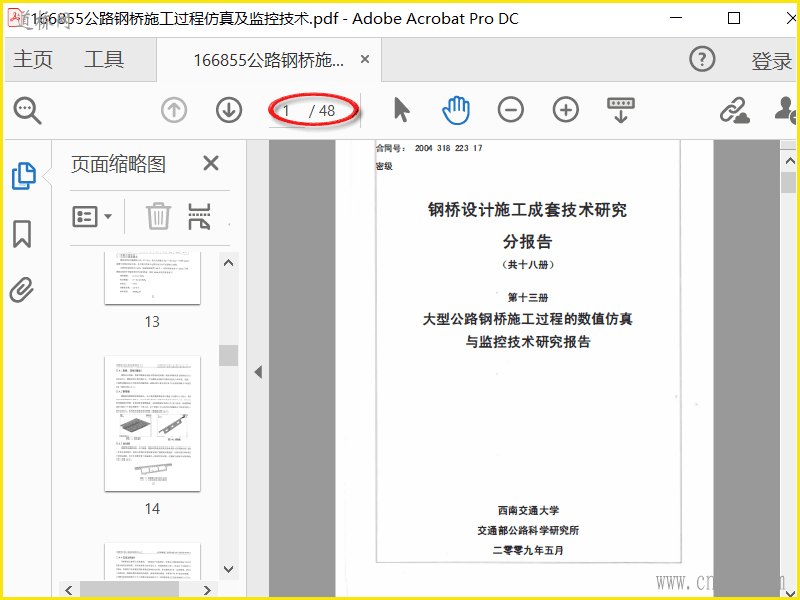Zoom out with the minus button
The height and width of the screenshot is (600, 800).
(511, 110)
